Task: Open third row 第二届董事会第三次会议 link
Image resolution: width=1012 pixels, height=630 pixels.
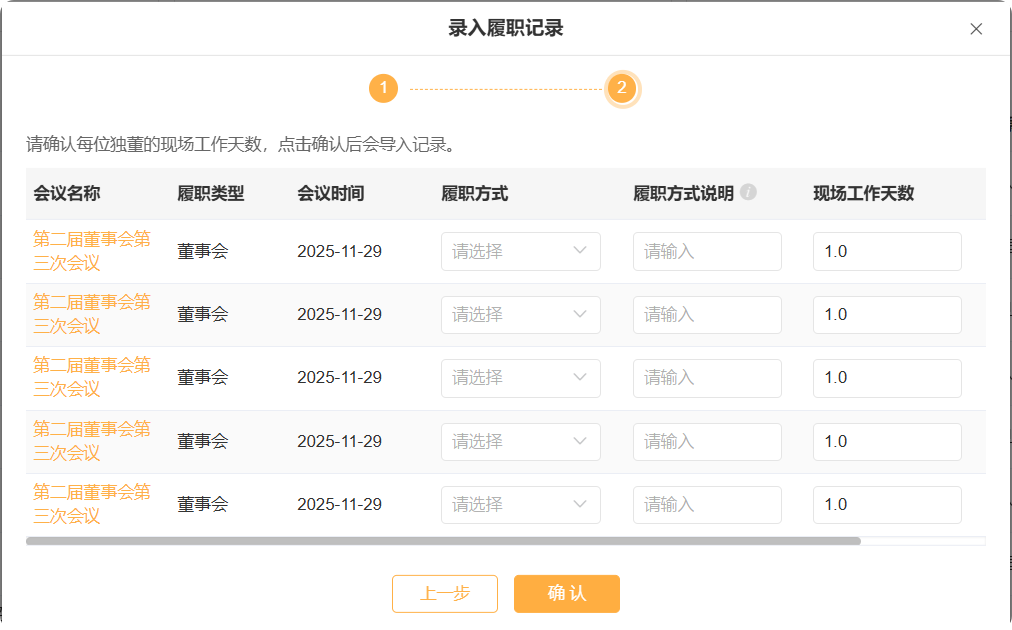Action: [91, 377]
